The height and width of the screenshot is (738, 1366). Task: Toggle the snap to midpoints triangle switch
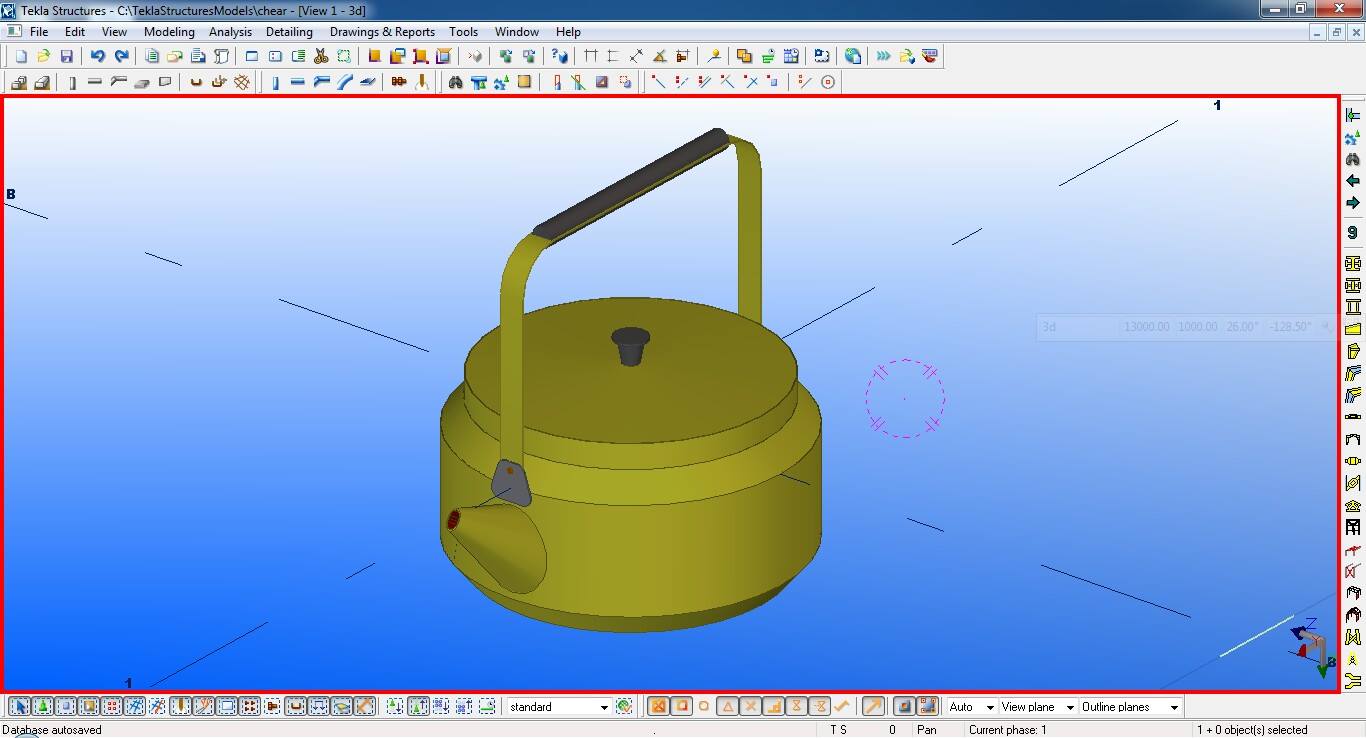point(727,707)
